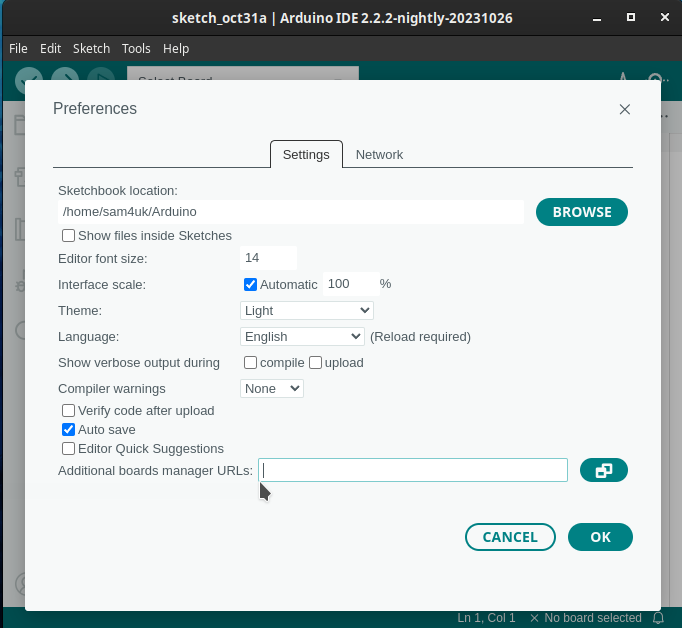682x628 pixels.
Task: Click the Ln 1, Col 1 status text
Action: tap(486, 618)
